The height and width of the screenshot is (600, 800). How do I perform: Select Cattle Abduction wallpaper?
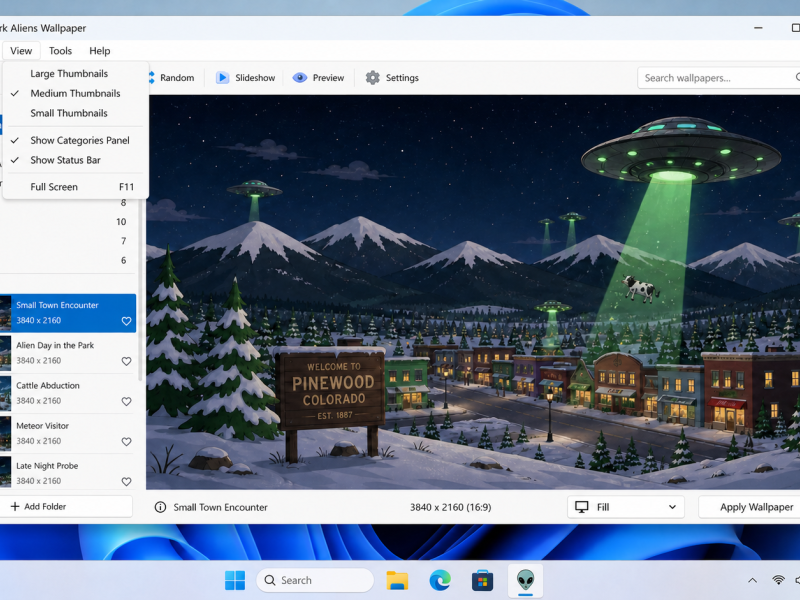click(x=68, y=393)
